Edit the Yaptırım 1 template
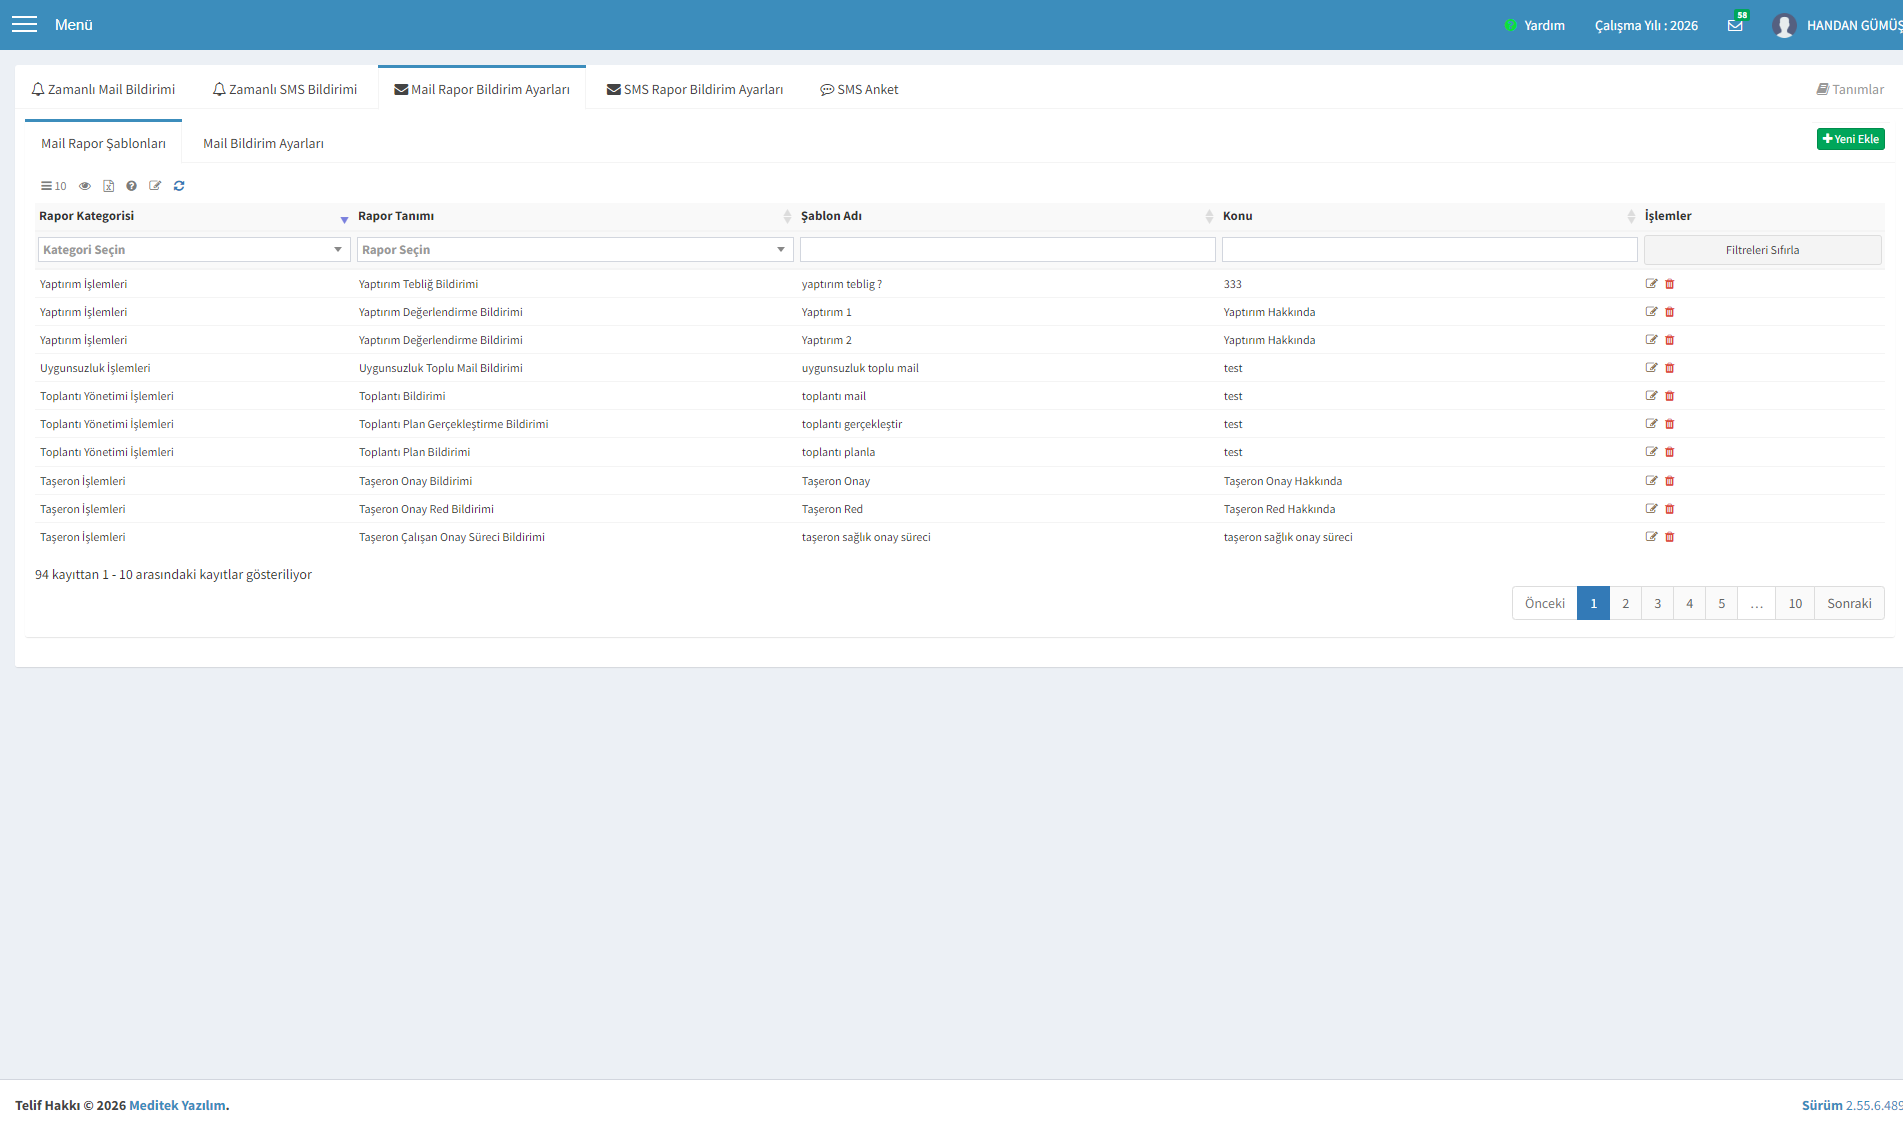Screen dimensions: 1903x1130 point(1651,312)
